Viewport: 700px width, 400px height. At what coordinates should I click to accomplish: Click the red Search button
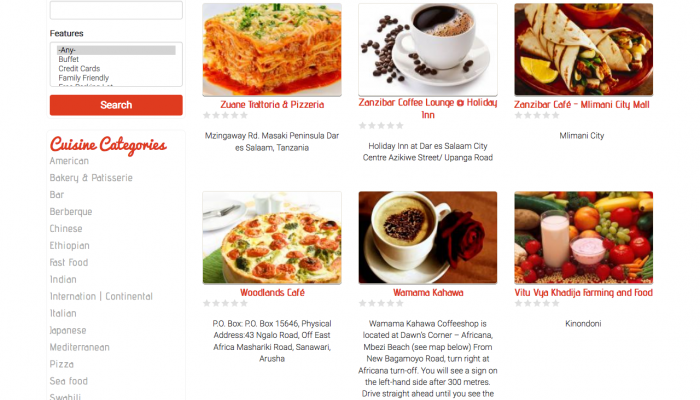point(116,105)
